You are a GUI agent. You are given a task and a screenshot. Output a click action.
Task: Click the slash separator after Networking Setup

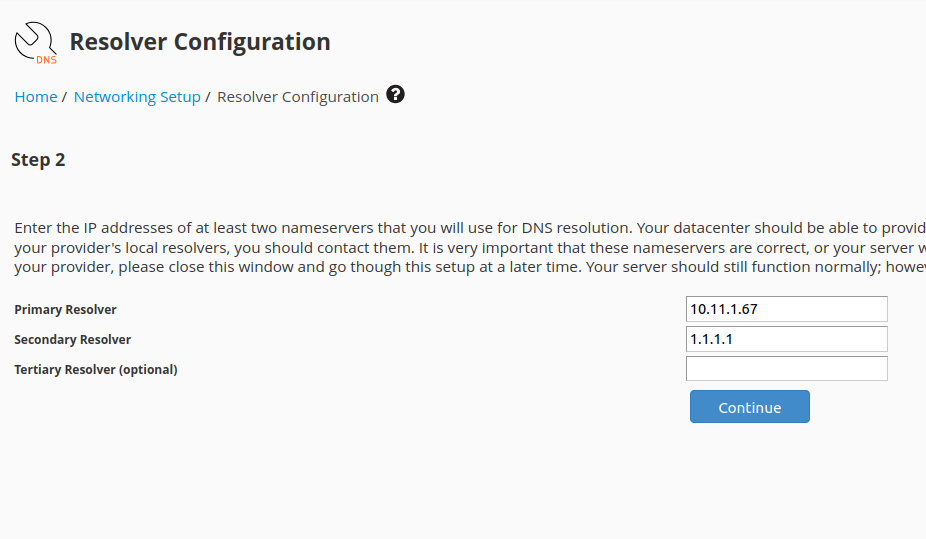click(x=208, y=97)
